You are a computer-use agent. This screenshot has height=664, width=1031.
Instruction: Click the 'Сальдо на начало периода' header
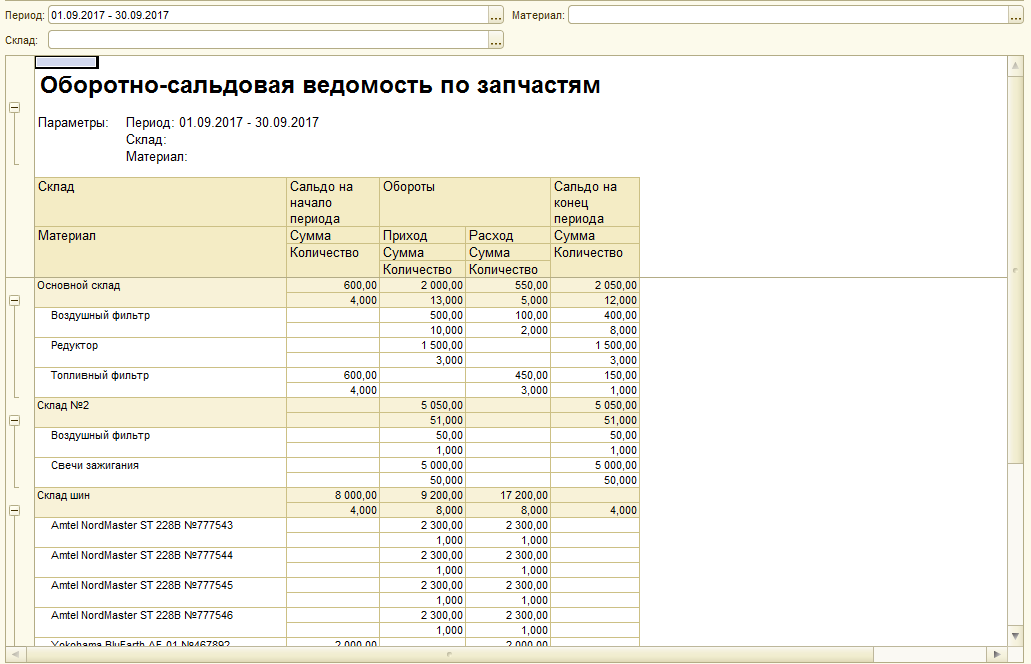coord(333,202)
